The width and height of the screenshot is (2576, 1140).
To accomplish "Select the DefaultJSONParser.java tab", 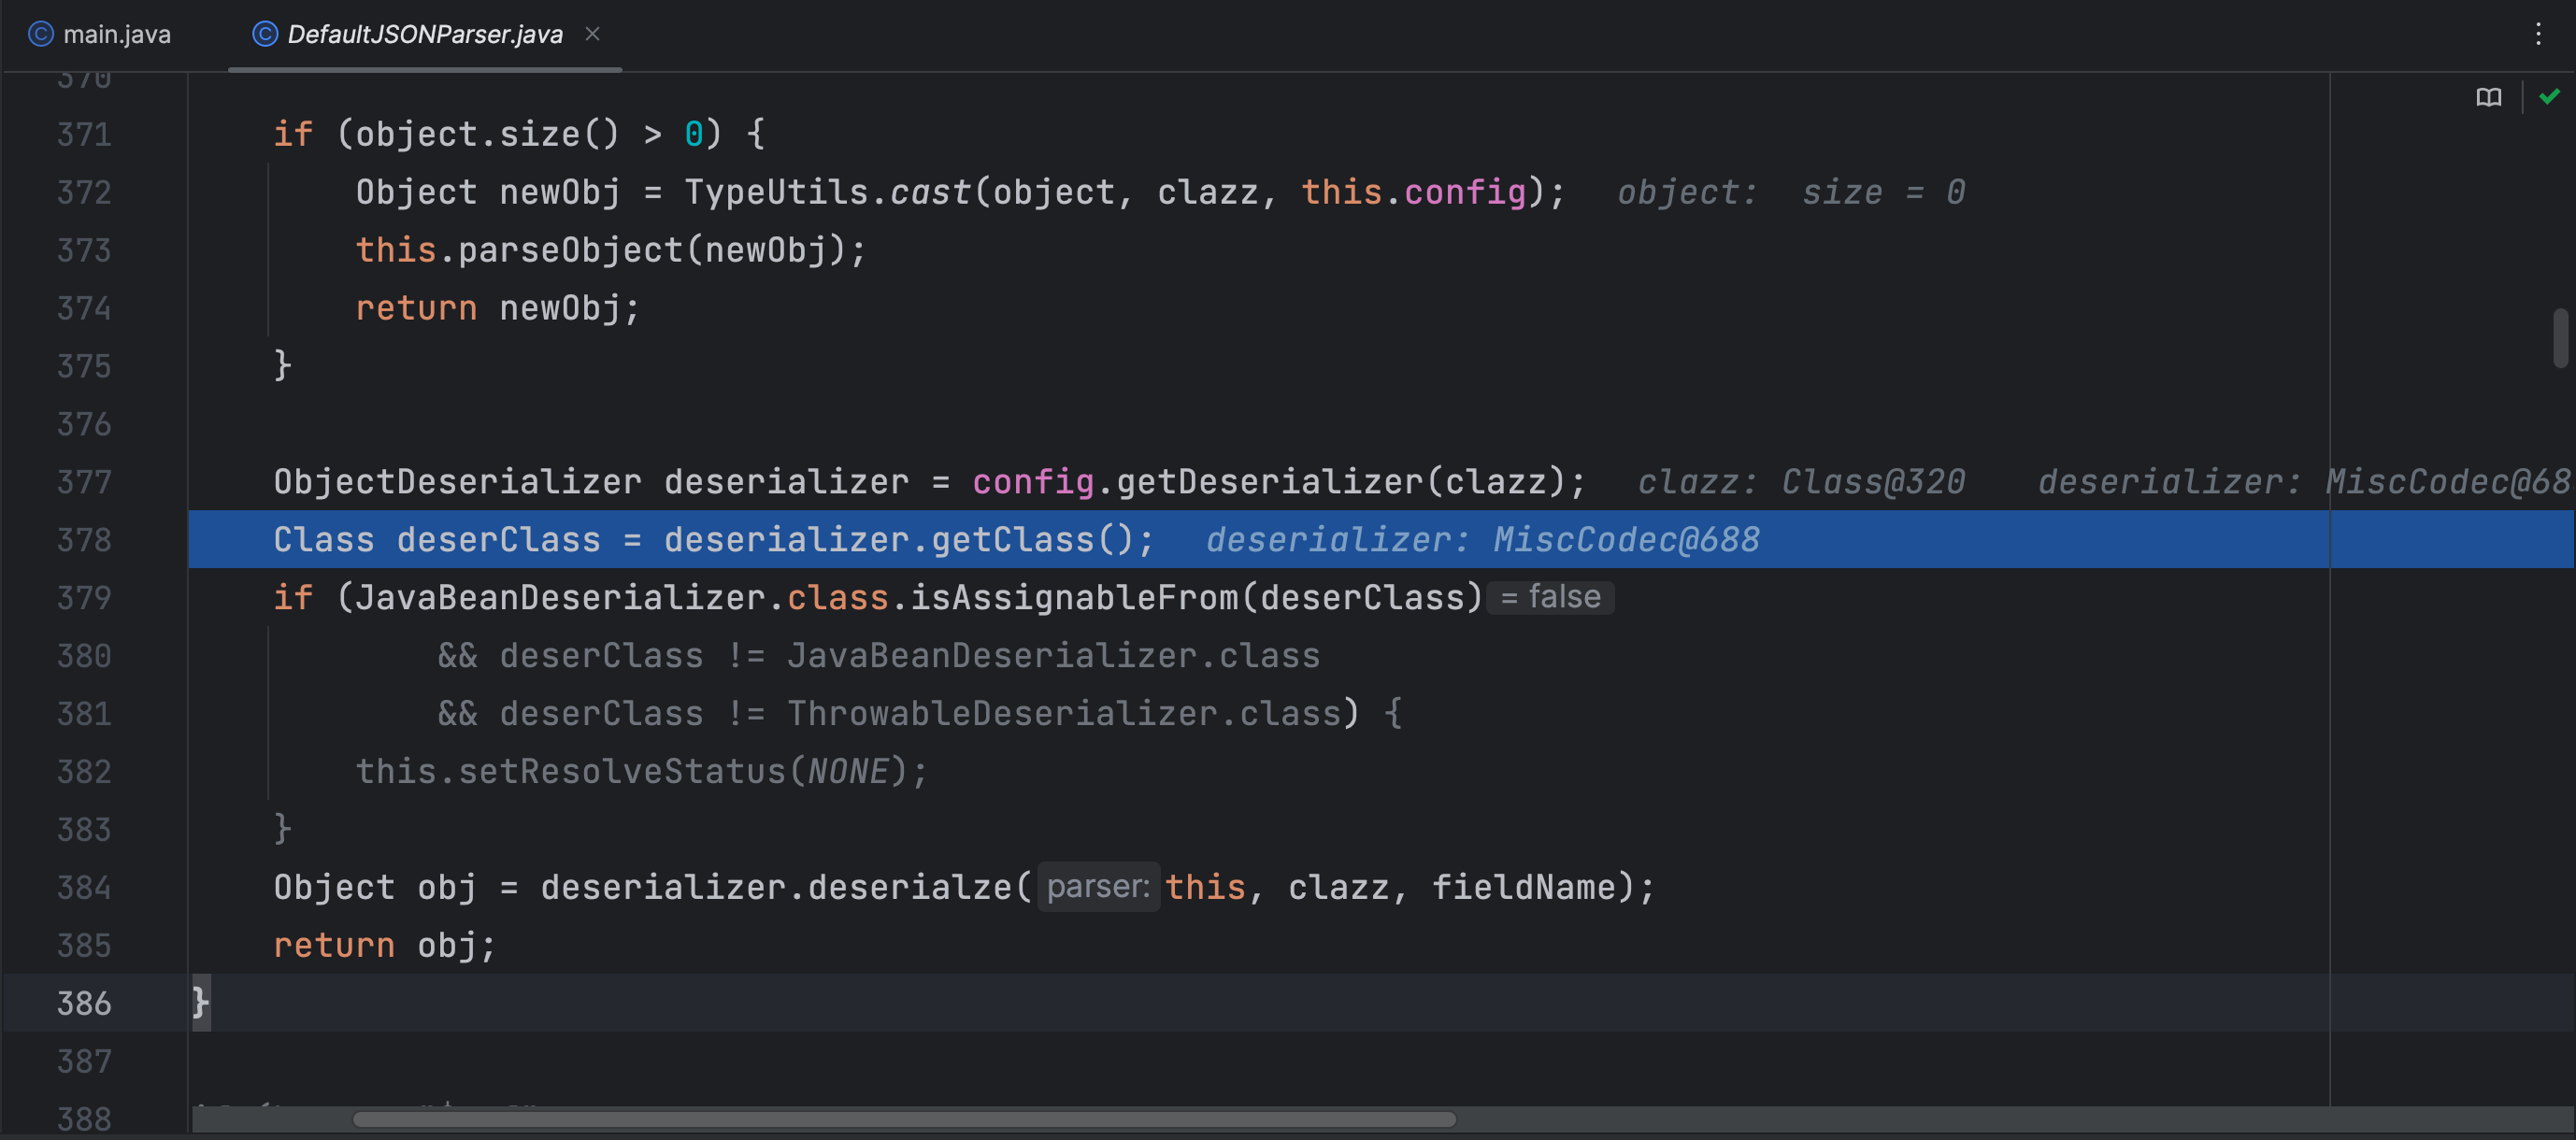I will [x=424, y=34].
